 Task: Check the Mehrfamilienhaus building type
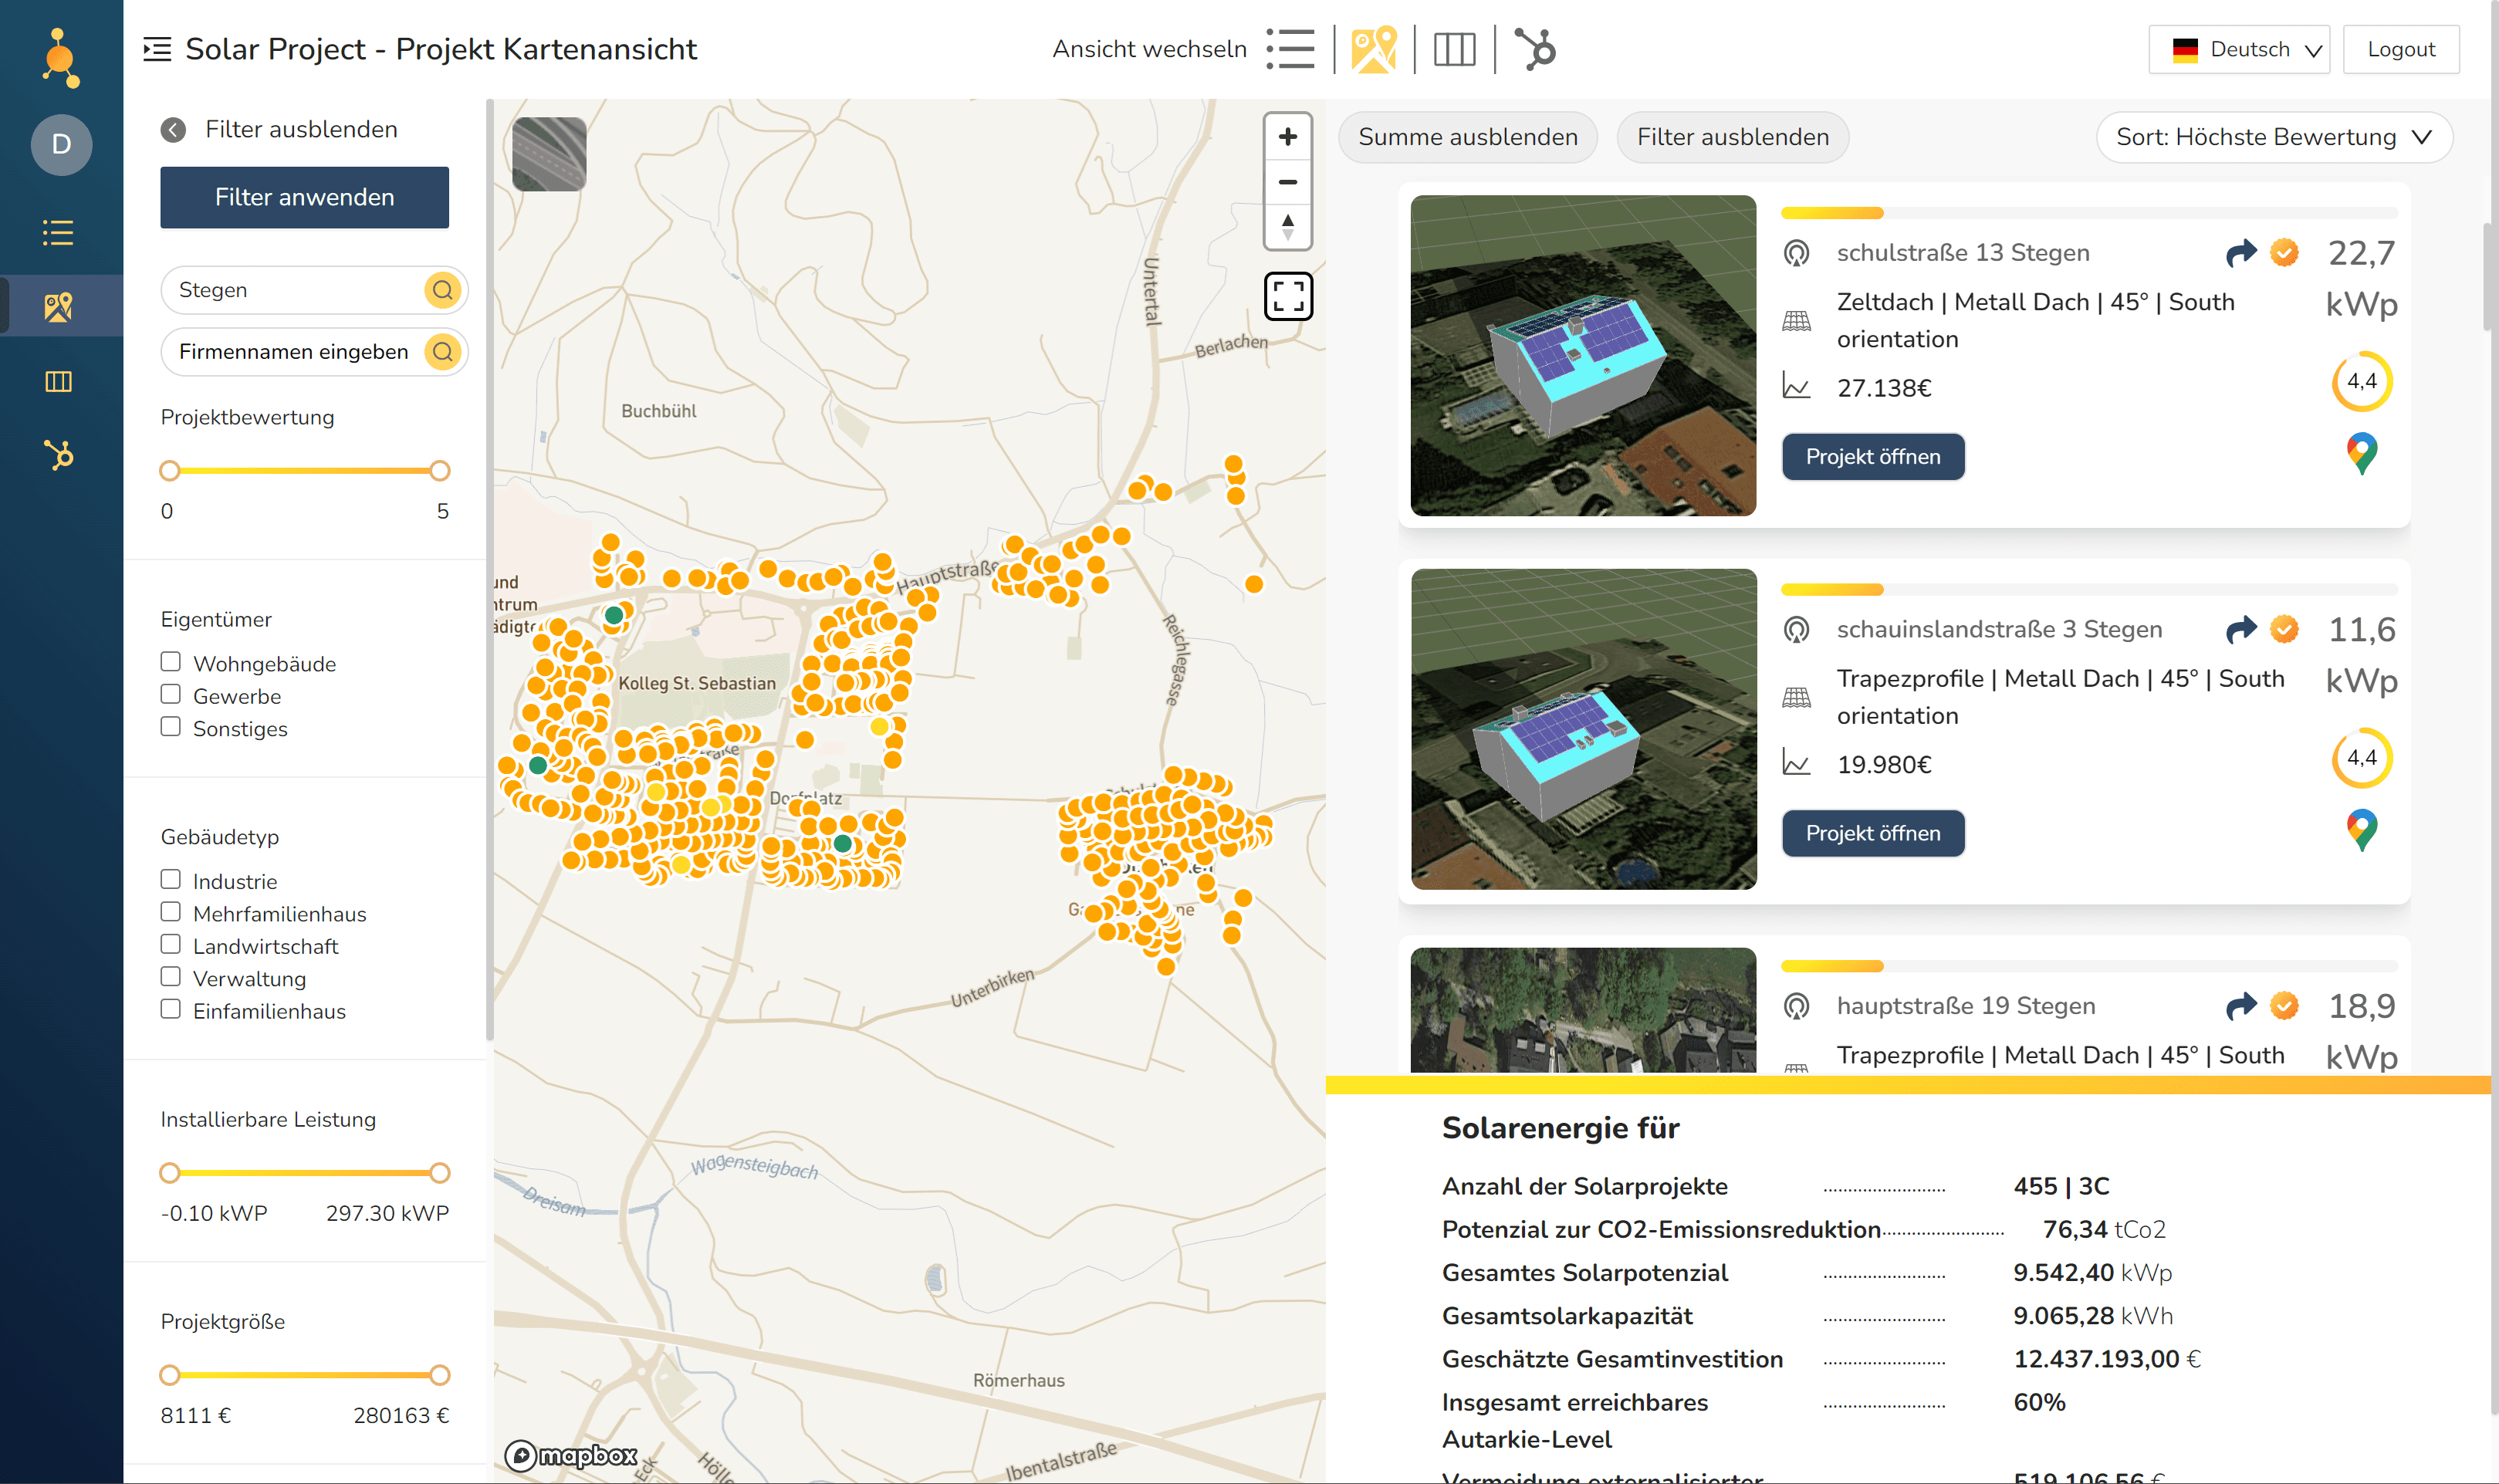(171, 912)
